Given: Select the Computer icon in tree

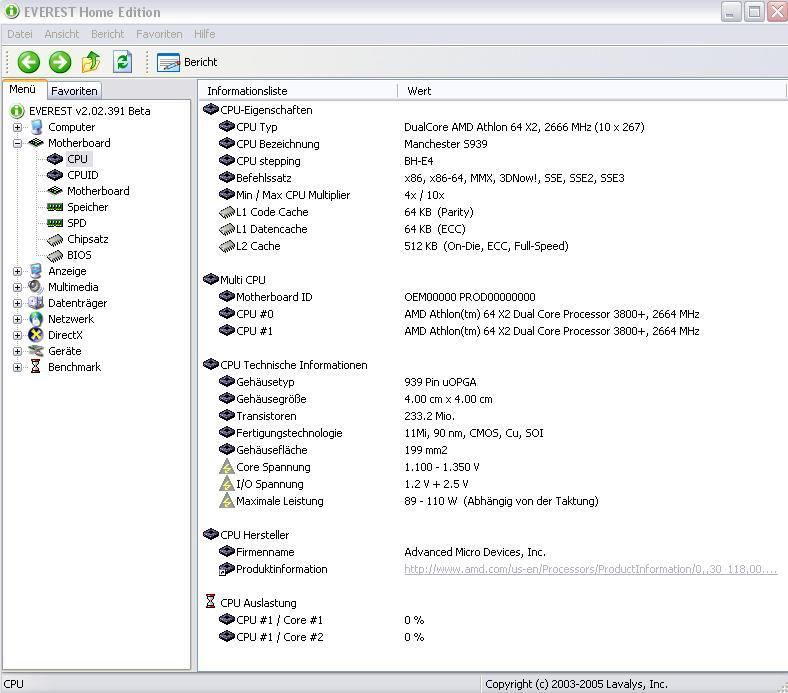Looking at the screenshot, I should point(36,127).
